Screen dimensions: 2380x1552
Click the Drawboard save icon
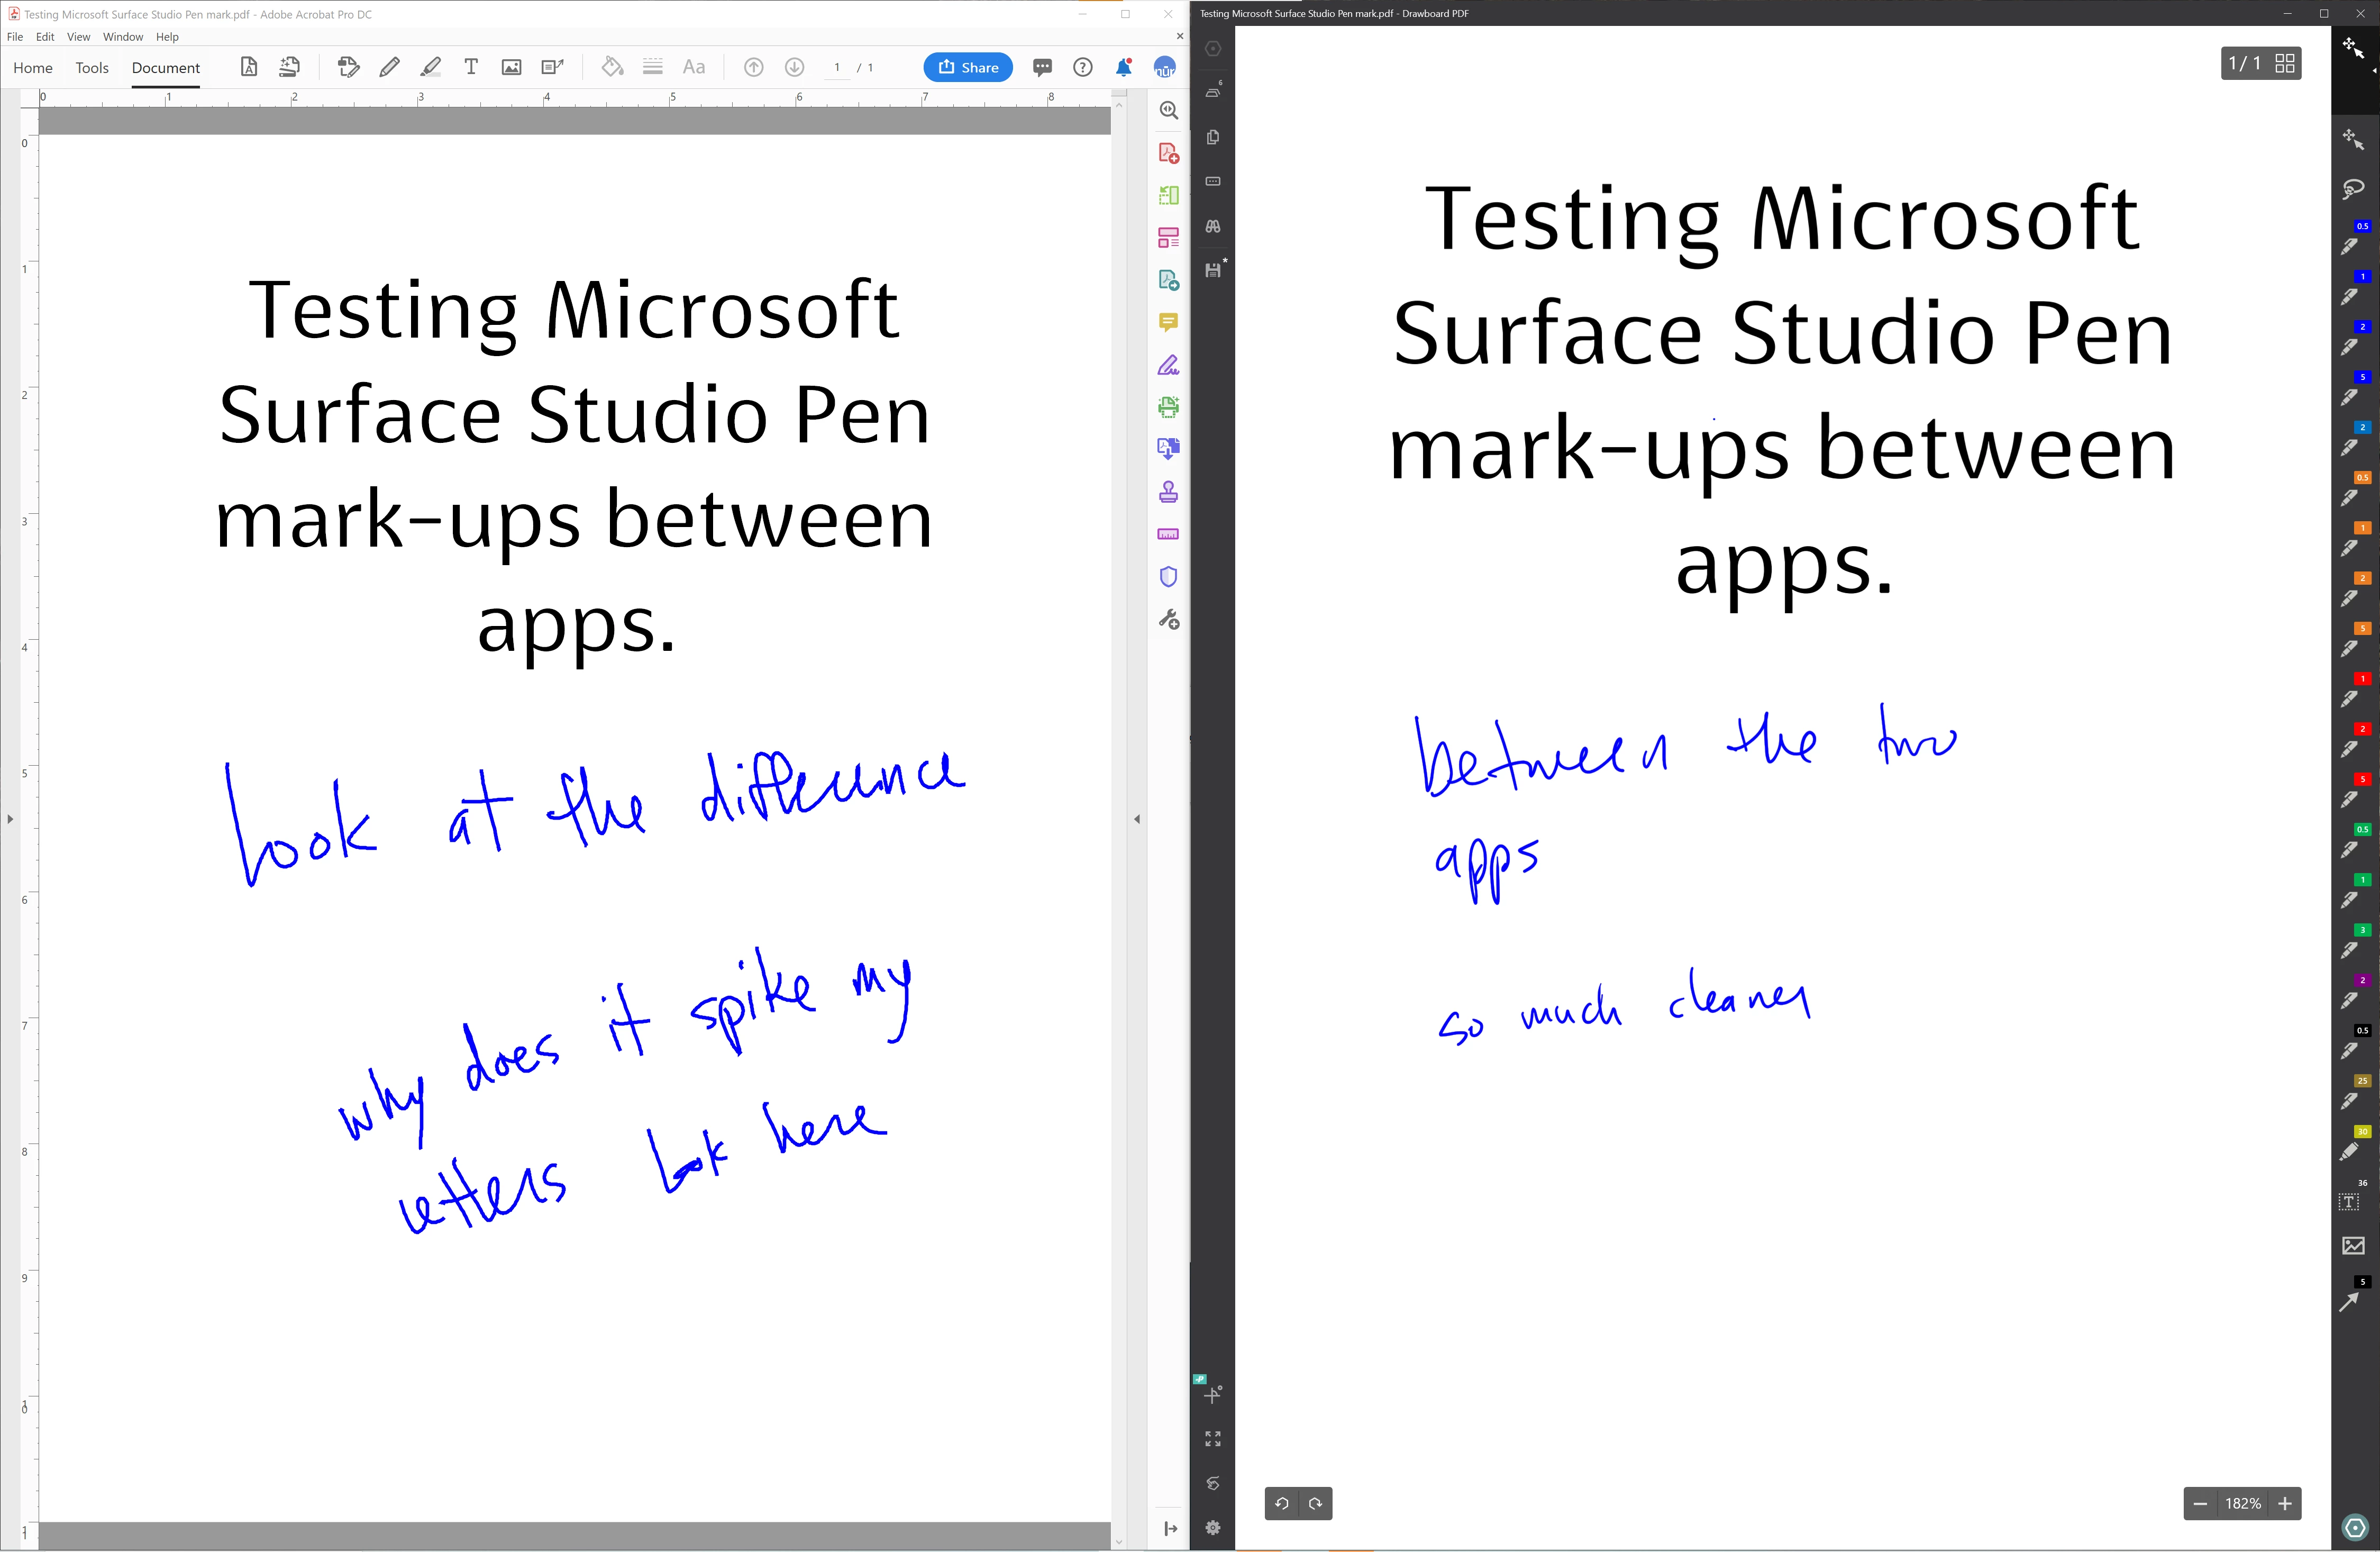tap(1213, 270)
